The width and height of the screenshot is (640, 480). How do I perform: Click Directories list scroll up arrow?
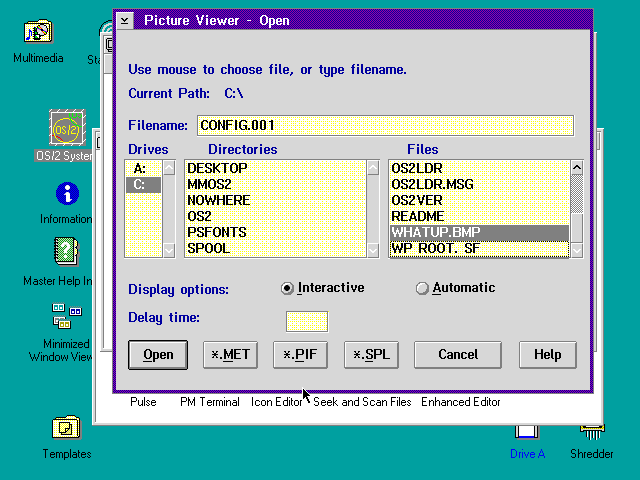[373, 168]
